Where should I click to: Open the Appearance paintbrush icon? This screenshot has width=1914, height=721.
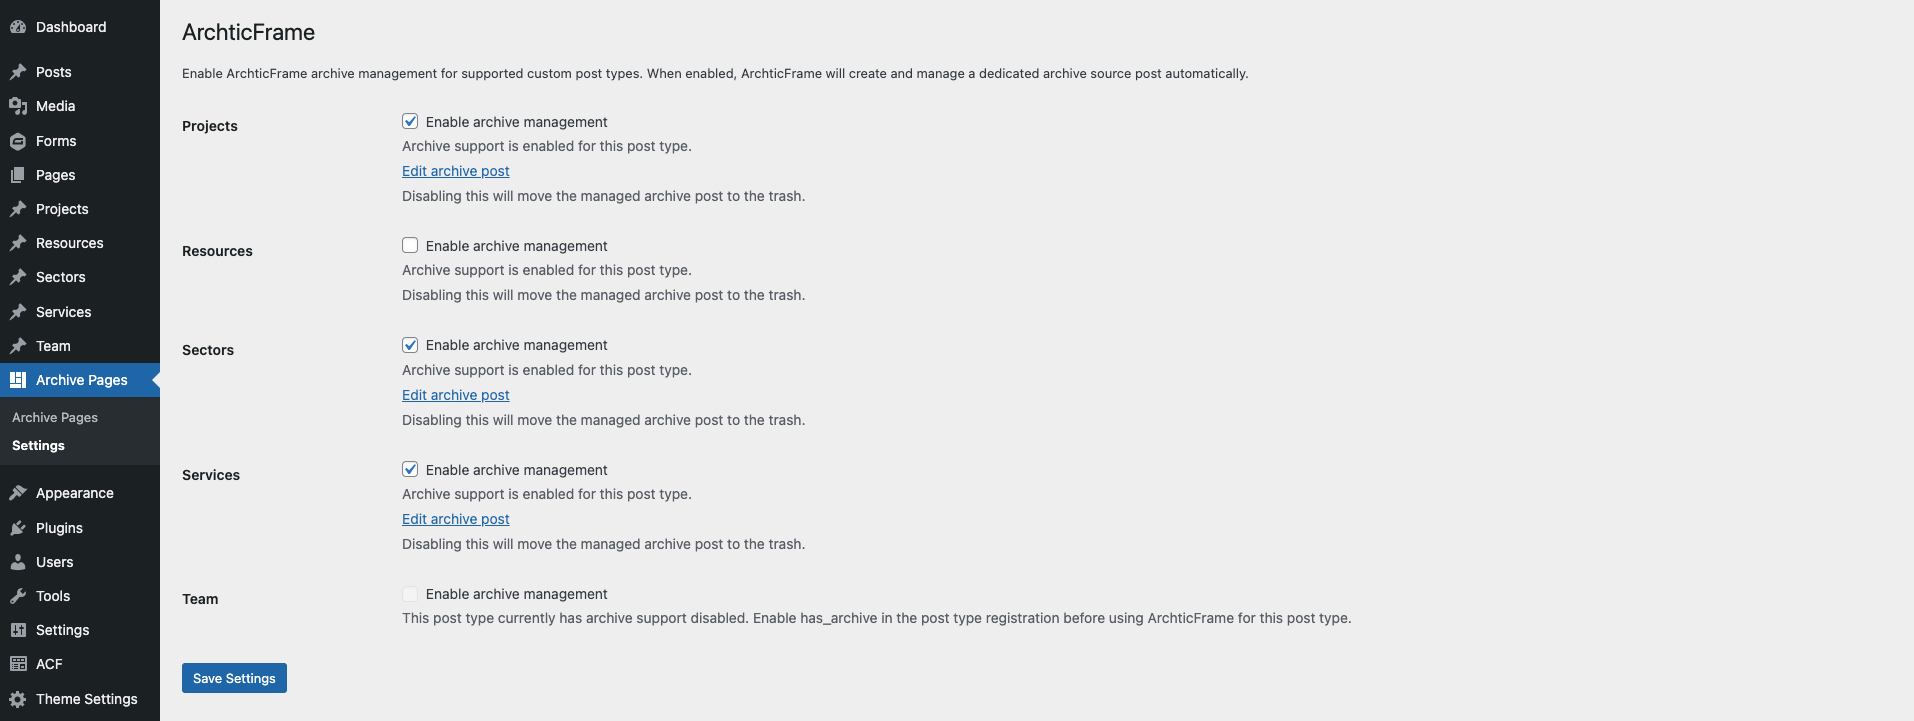(x=18, y=493)
